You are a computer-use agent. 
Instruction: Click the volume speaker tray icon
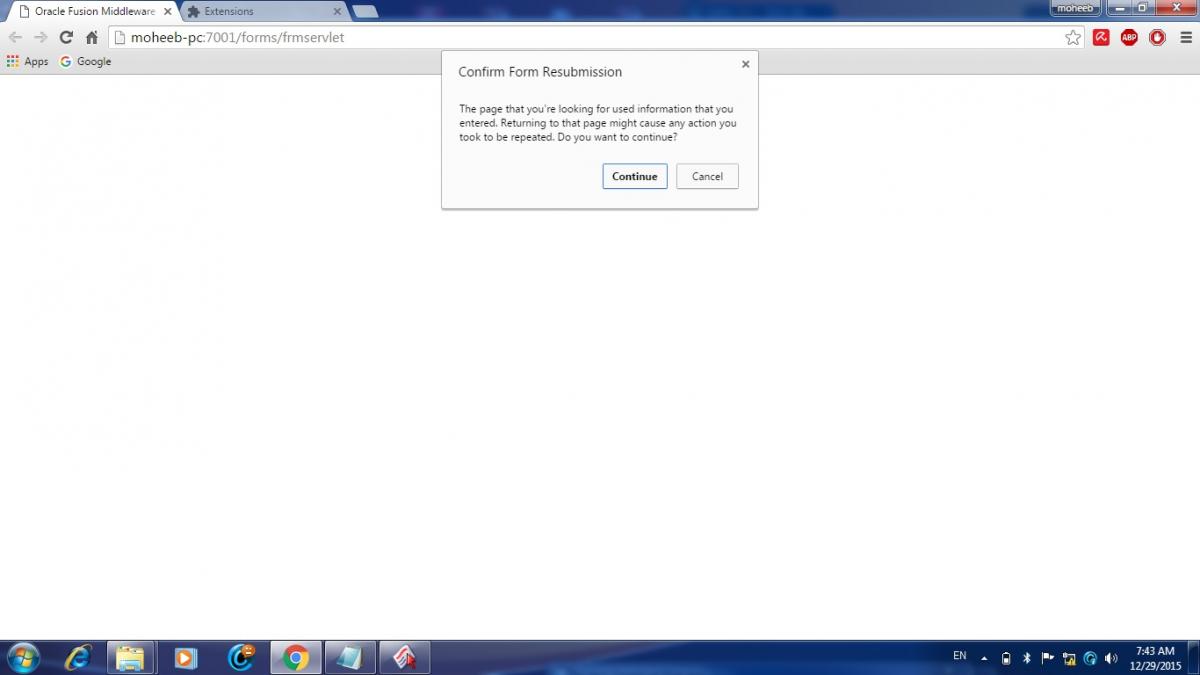click(x=1111, y=658)
